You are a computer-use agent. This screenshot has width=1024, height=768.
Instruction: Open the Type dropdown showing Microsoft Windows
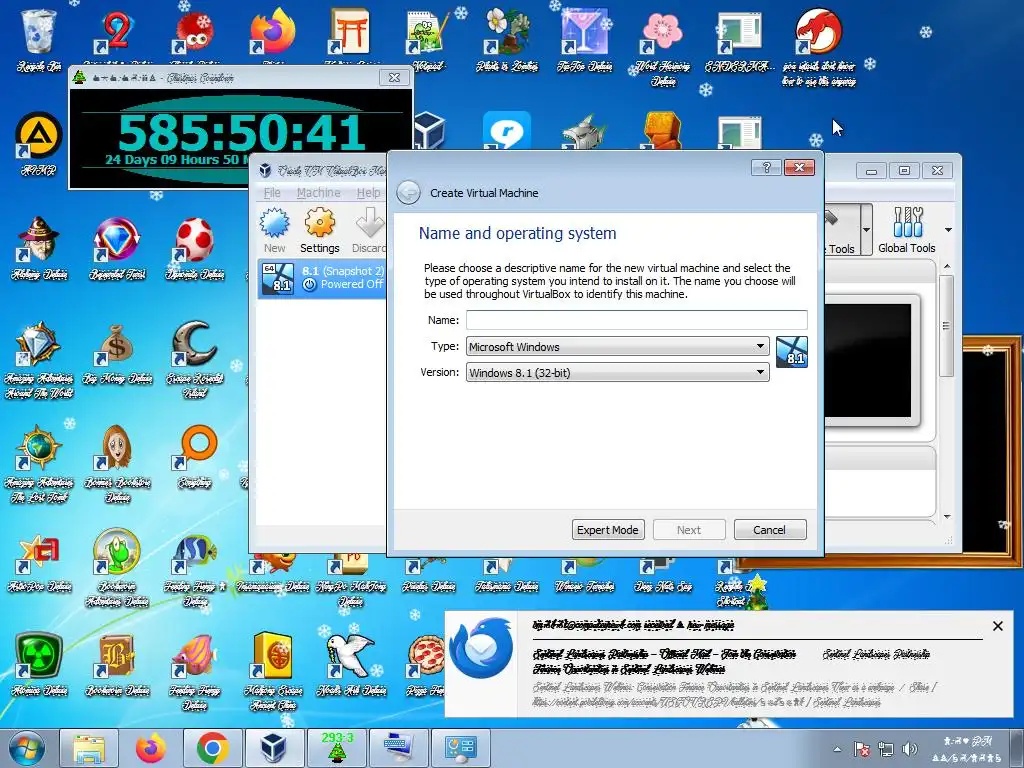pos(617,347)
